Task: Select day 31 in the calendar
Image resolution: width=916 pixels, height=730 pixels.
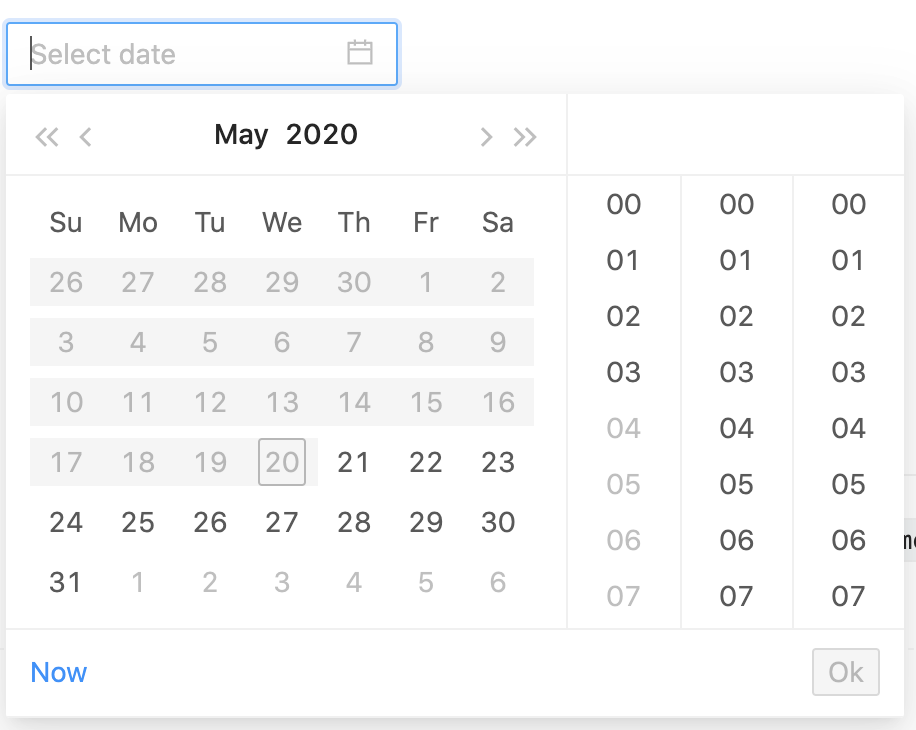Action: [65, 582]
